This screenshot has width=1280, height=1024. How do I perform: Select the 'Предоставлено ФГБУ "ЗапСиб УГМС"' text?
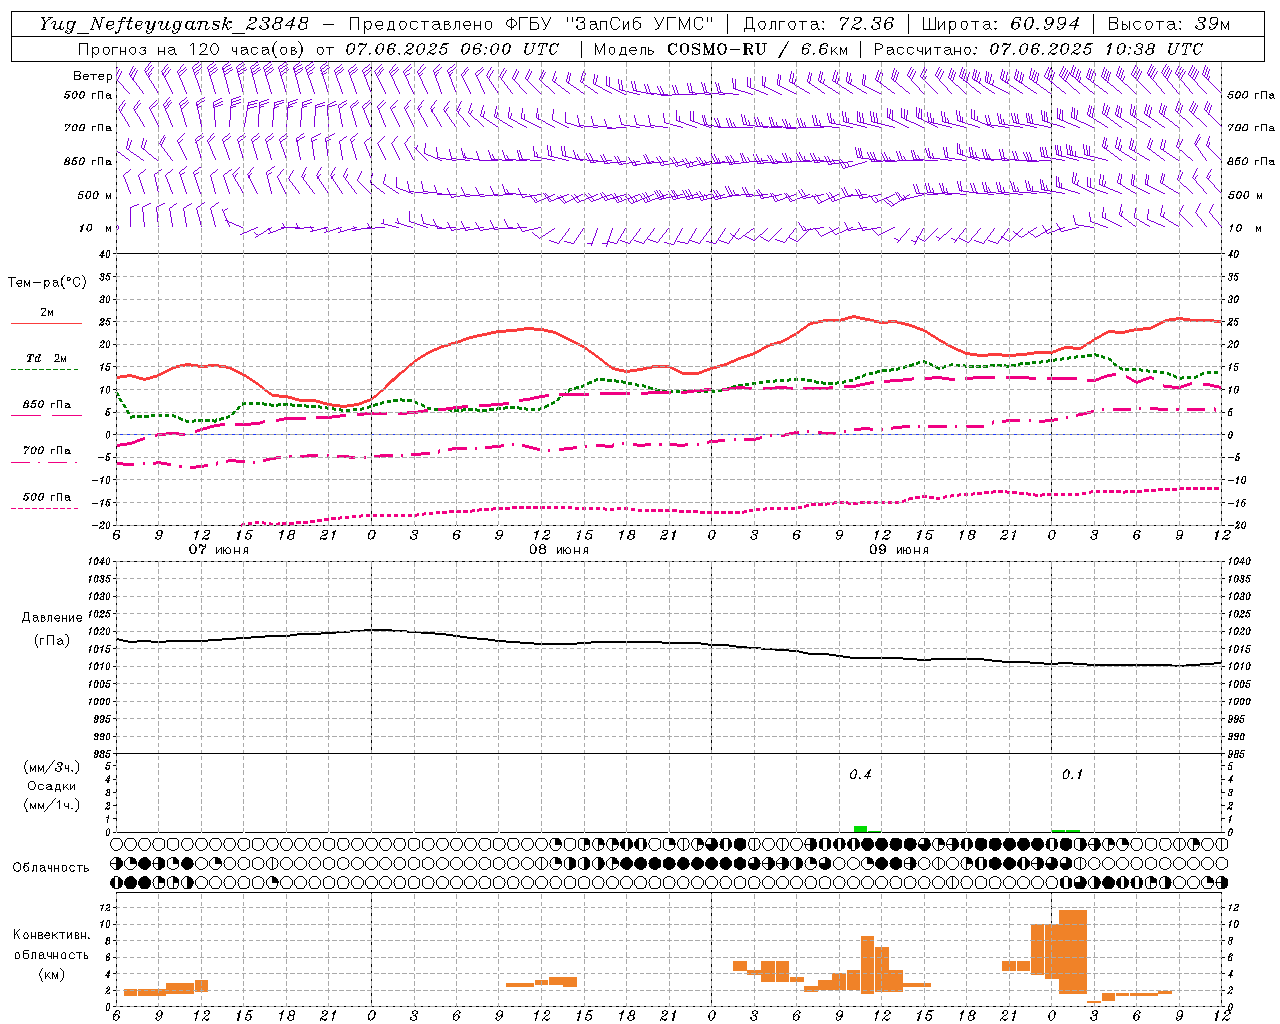pos(533,23)
